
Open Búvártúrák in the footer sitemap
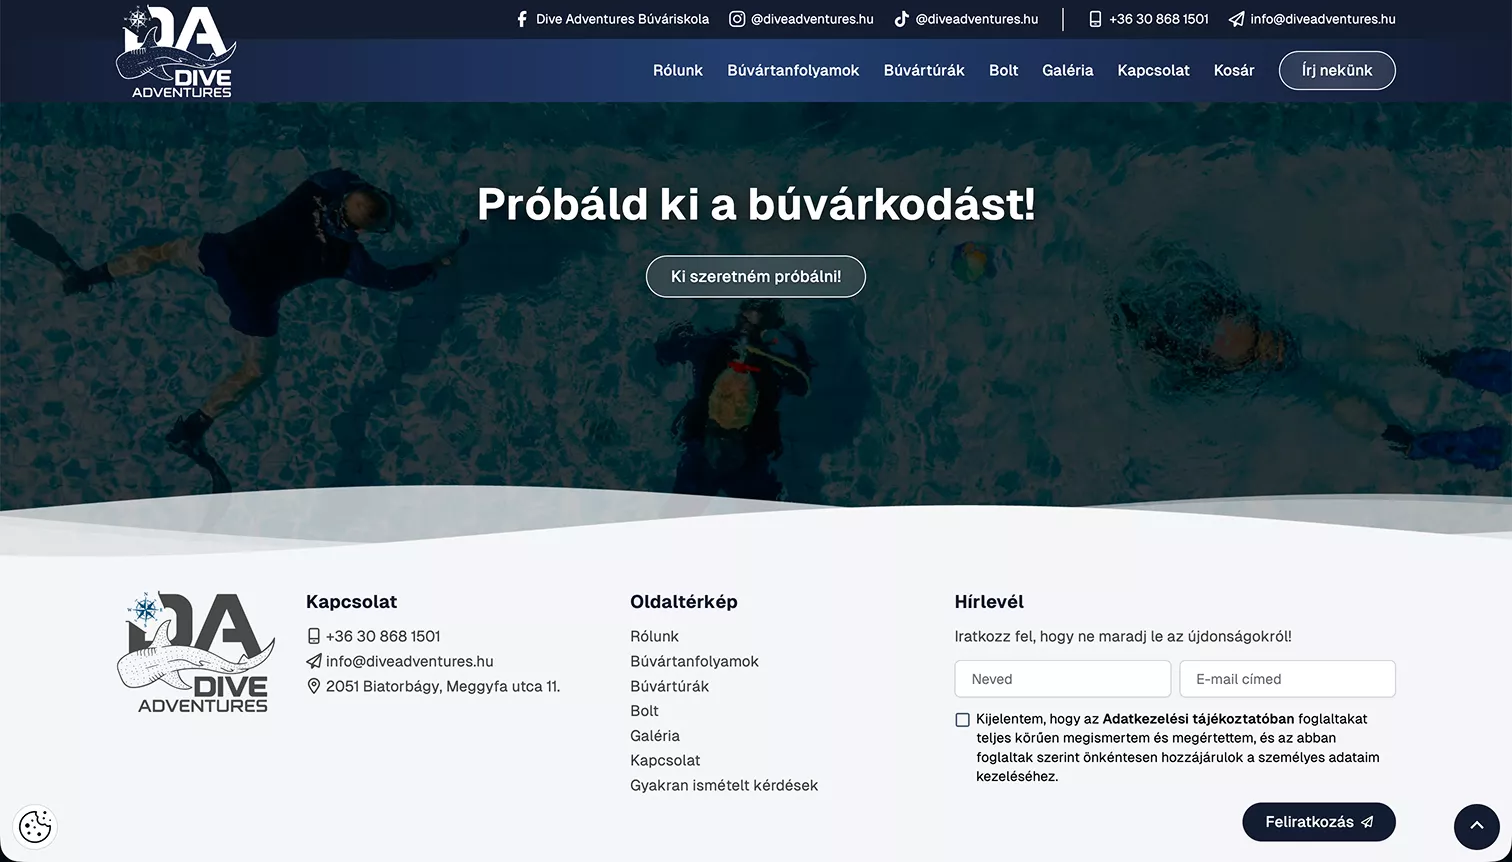click(x=669, y=686)
